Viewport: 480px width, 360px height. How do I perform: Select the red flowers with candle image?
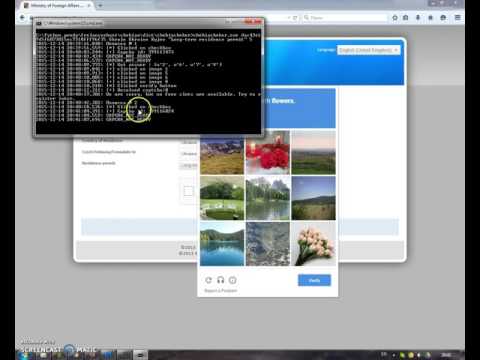tap(268, 152)
